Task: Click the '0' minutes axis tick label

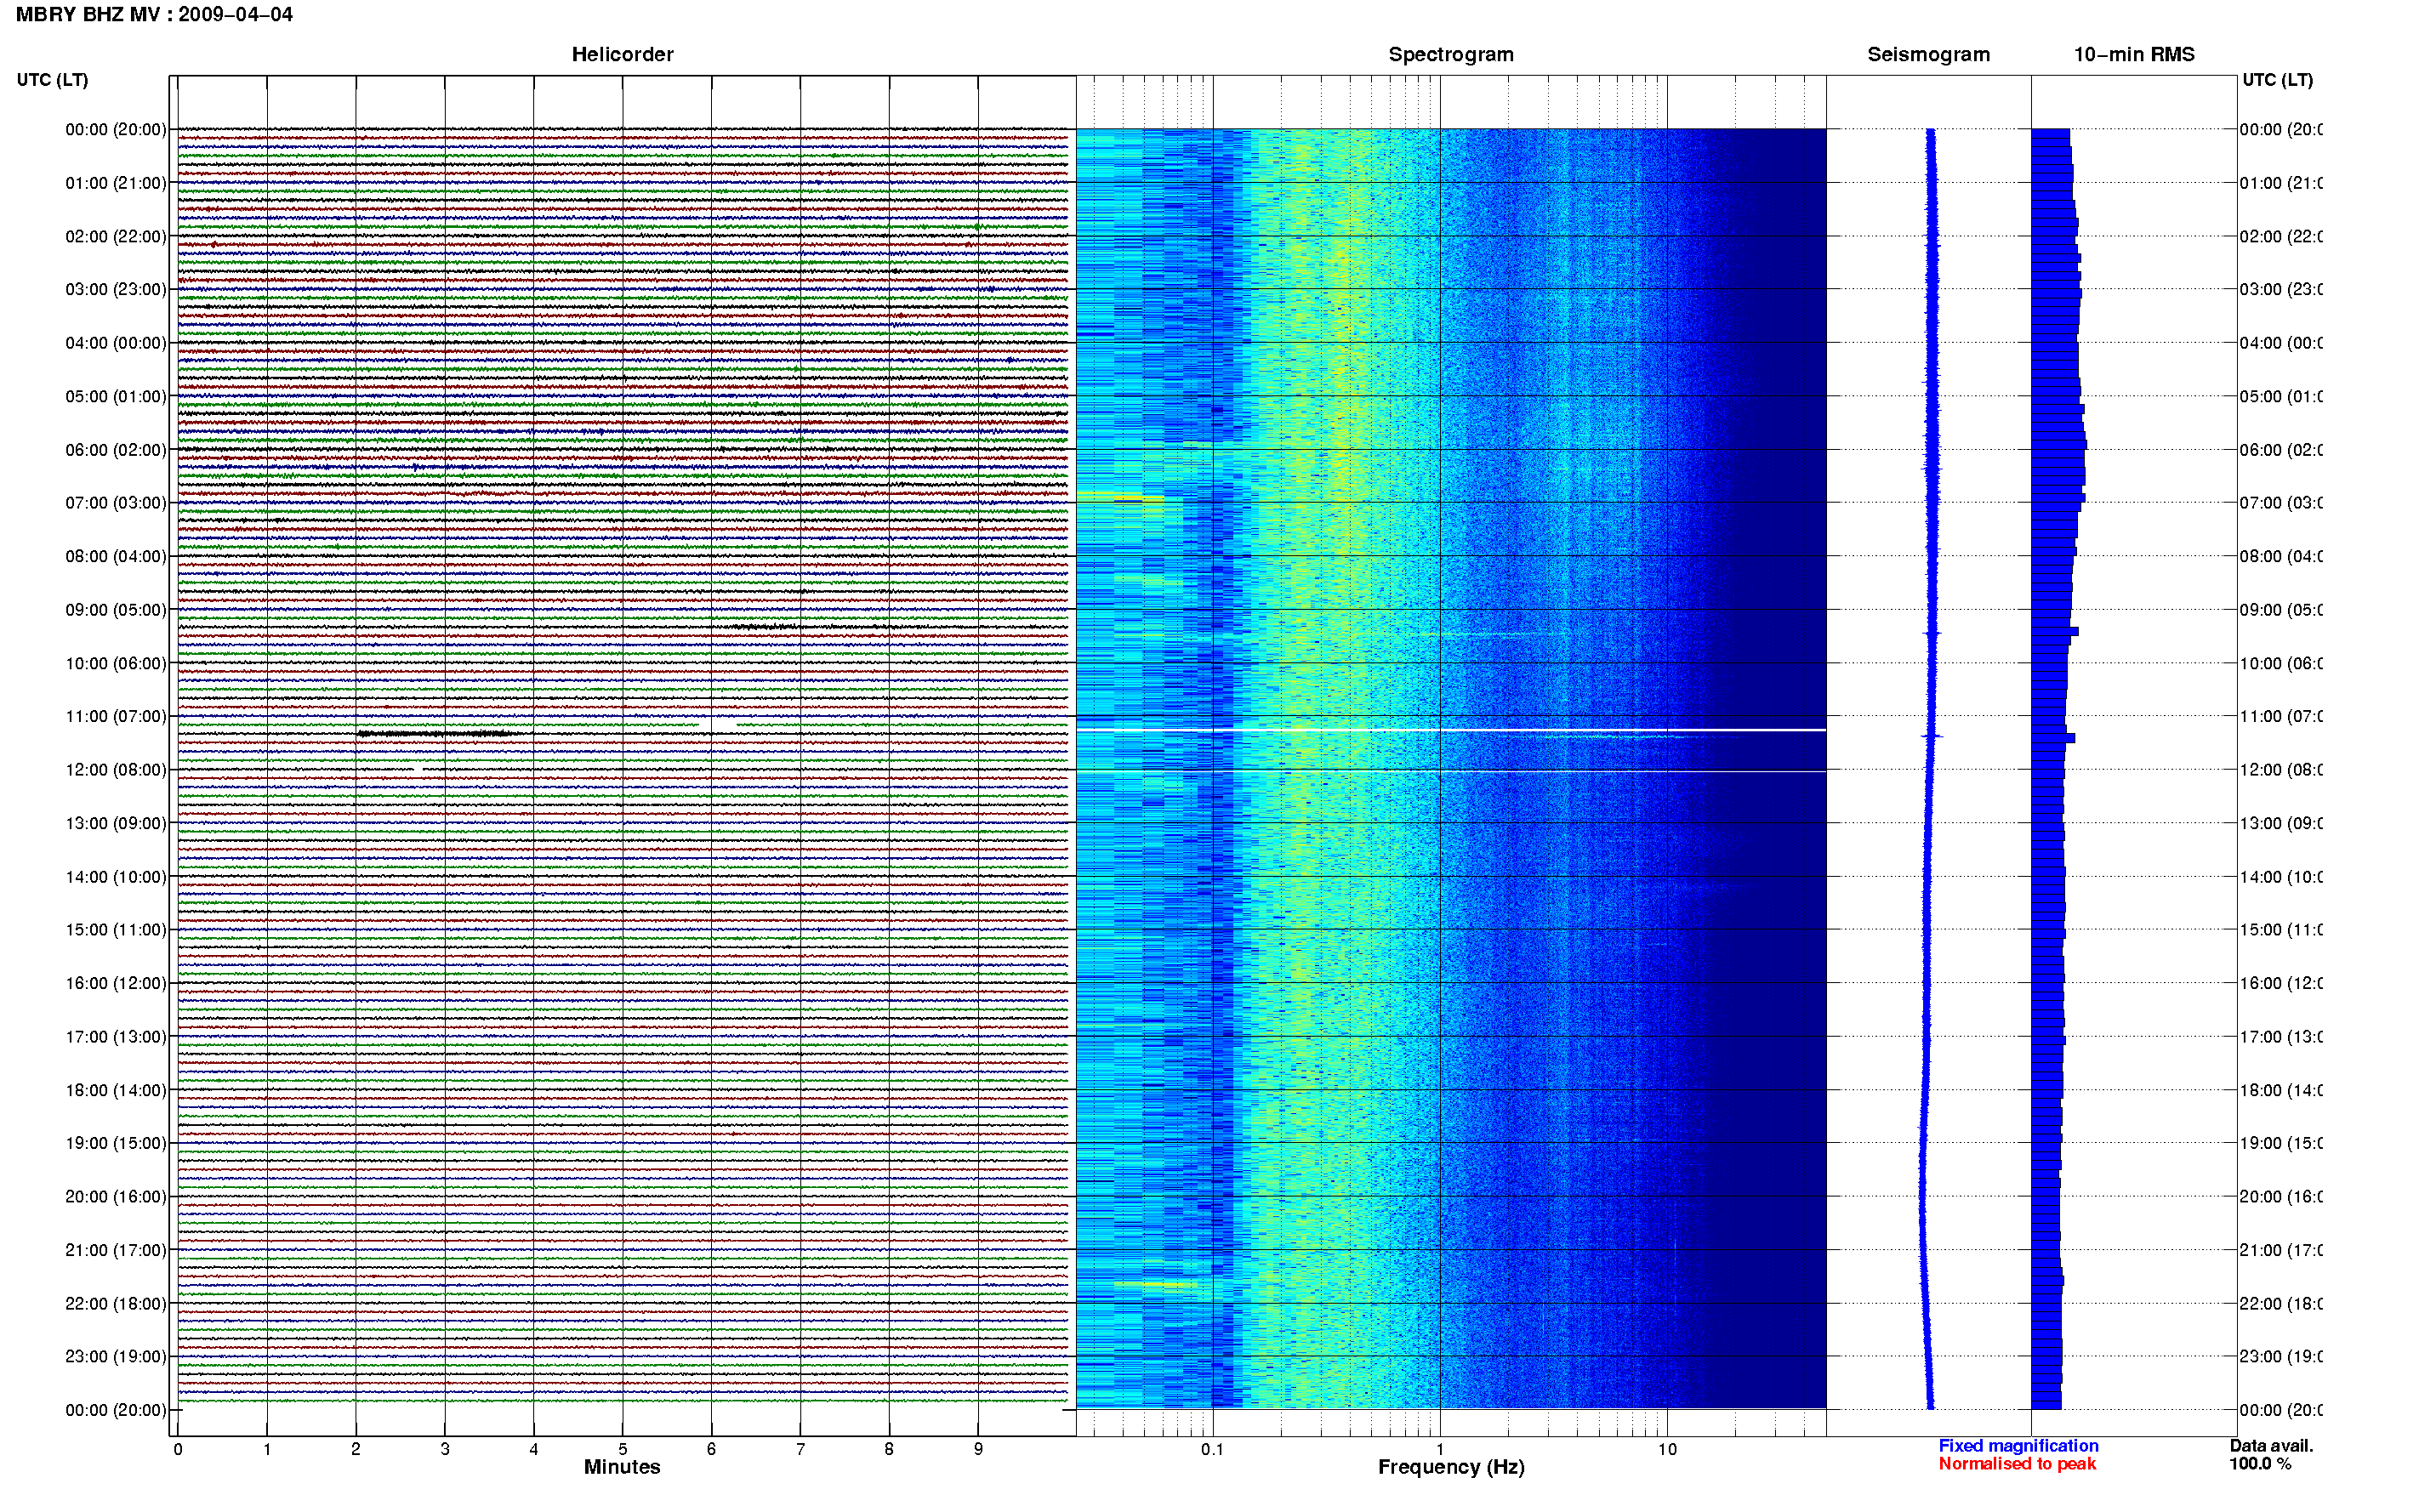Action: [x=178, y=1449]
